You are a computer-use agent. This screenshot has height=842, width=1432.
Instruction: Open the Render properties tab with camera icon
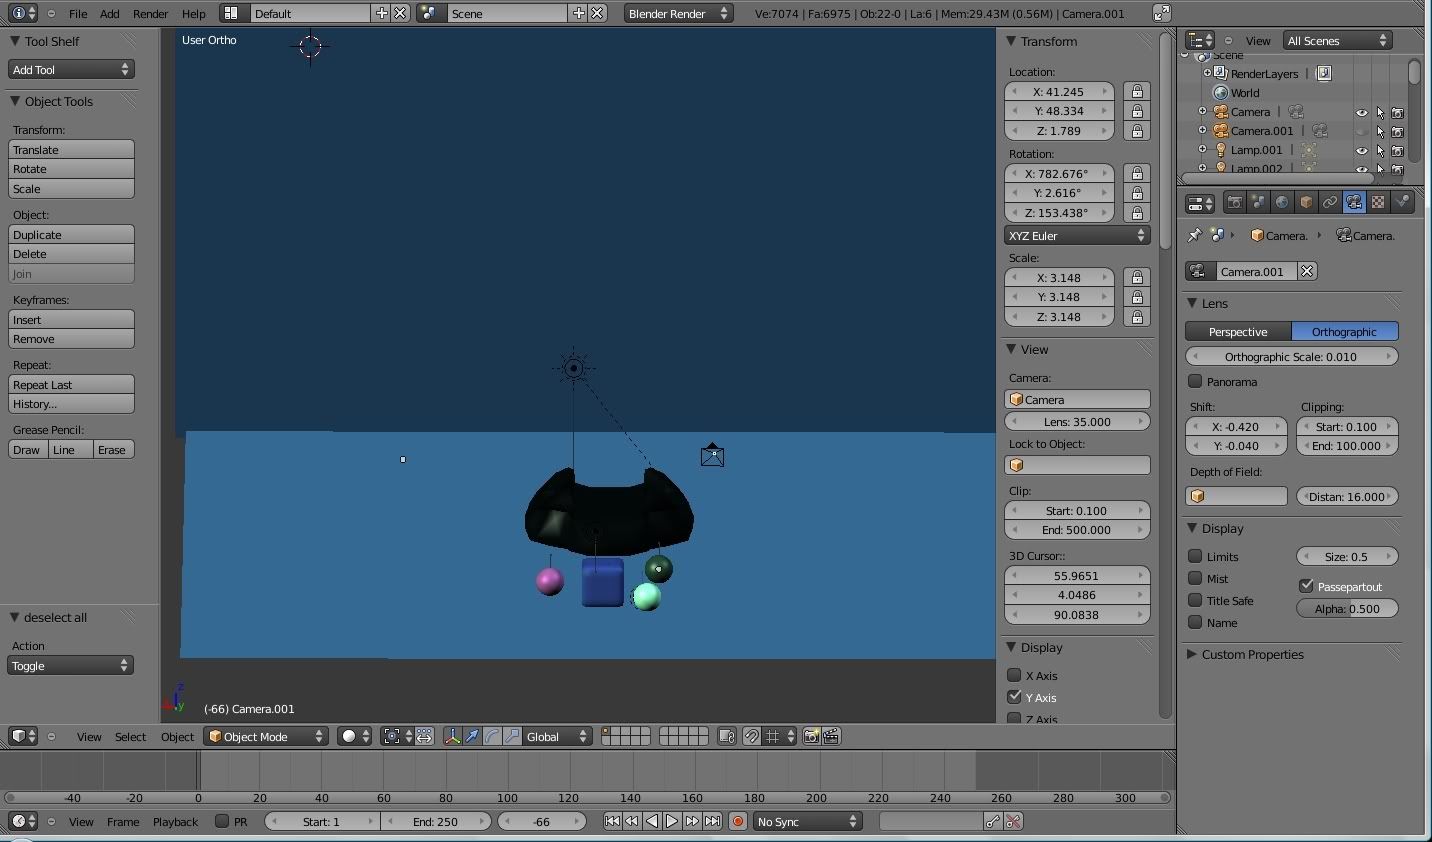(x=1234, y=202)
